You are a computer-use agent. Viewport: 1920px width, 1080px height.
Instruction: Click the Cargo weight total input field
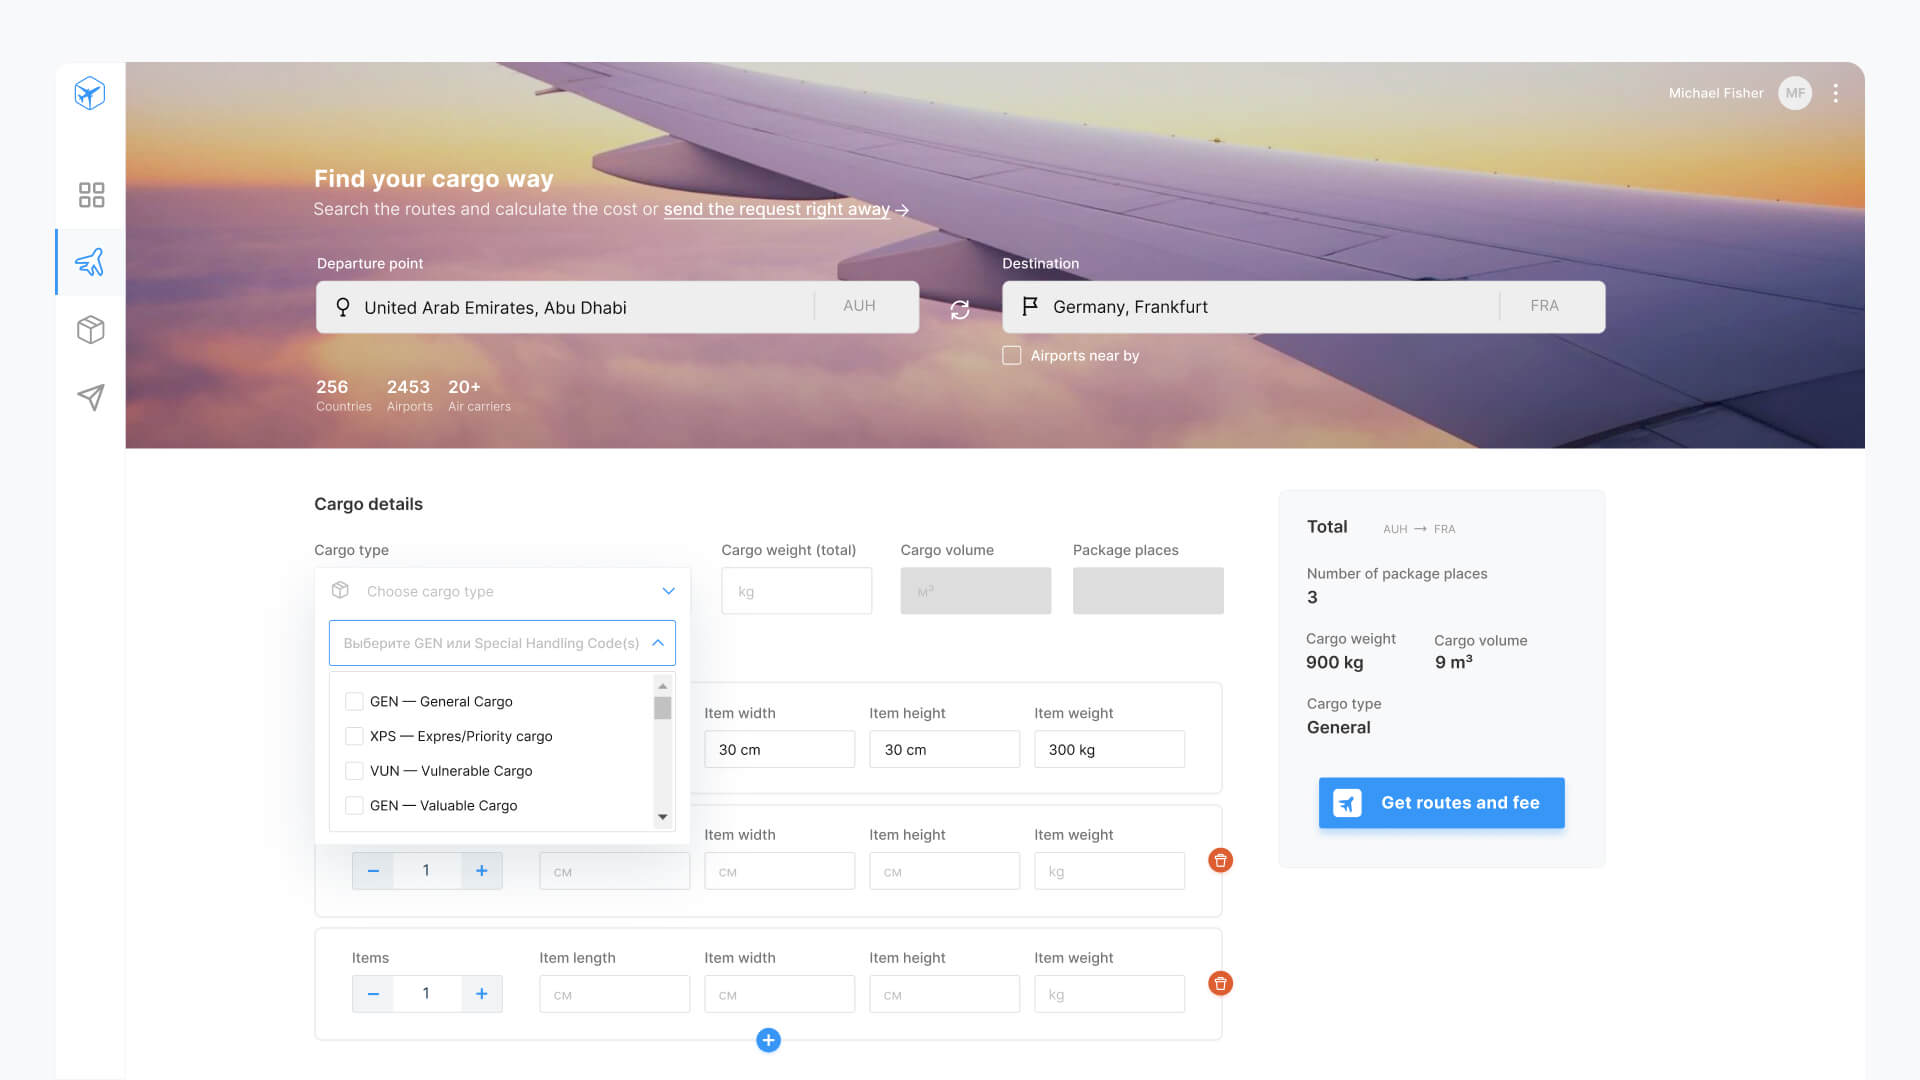click(x=796, y=591)
